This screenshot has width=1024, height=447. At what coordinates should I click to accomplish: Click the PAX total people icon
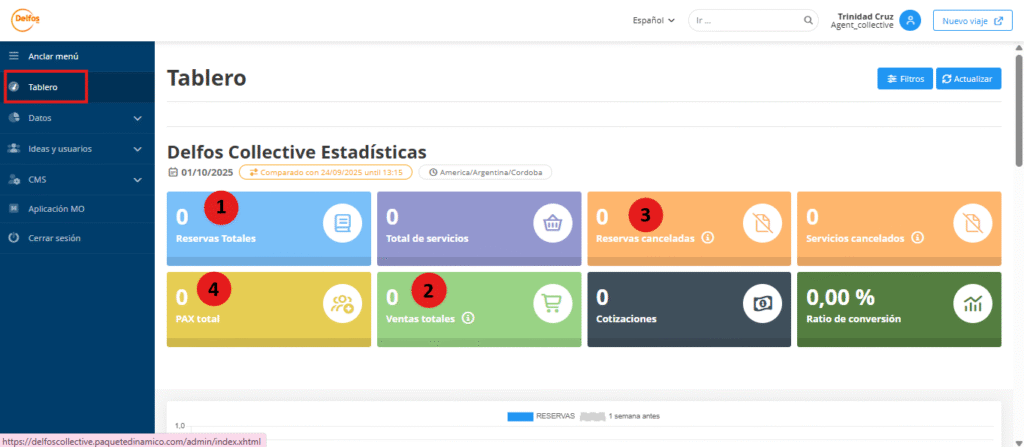(x=342, y=303)
